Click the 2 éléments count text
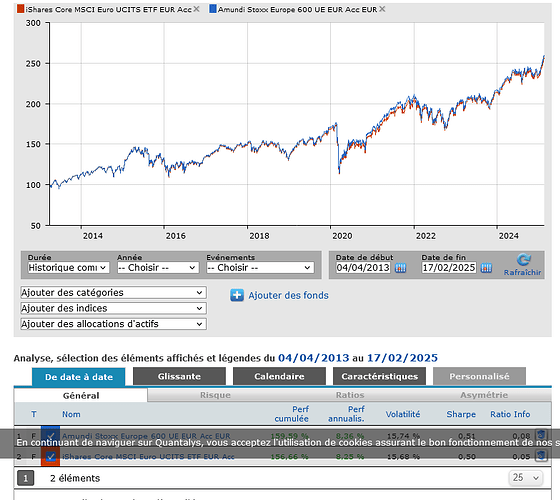The width and height of the screenshot is (560, 500). tap(75, 478)
